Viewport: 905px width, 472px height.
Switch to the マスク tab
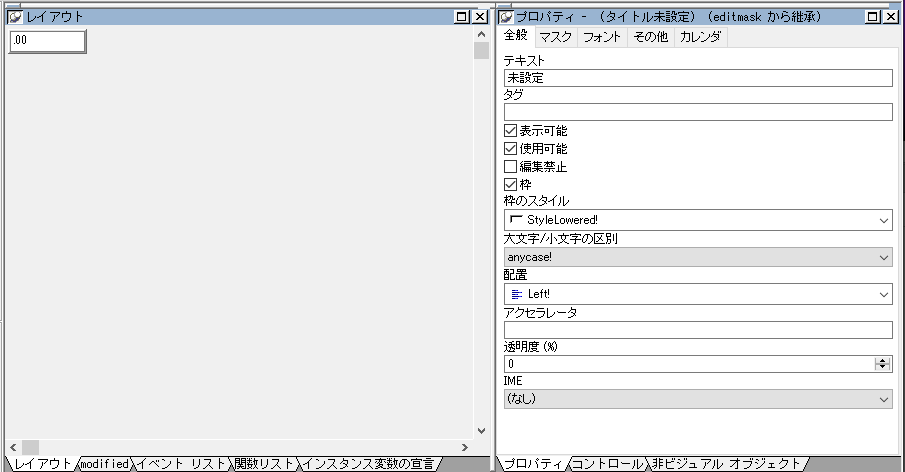tap(555, 37)
